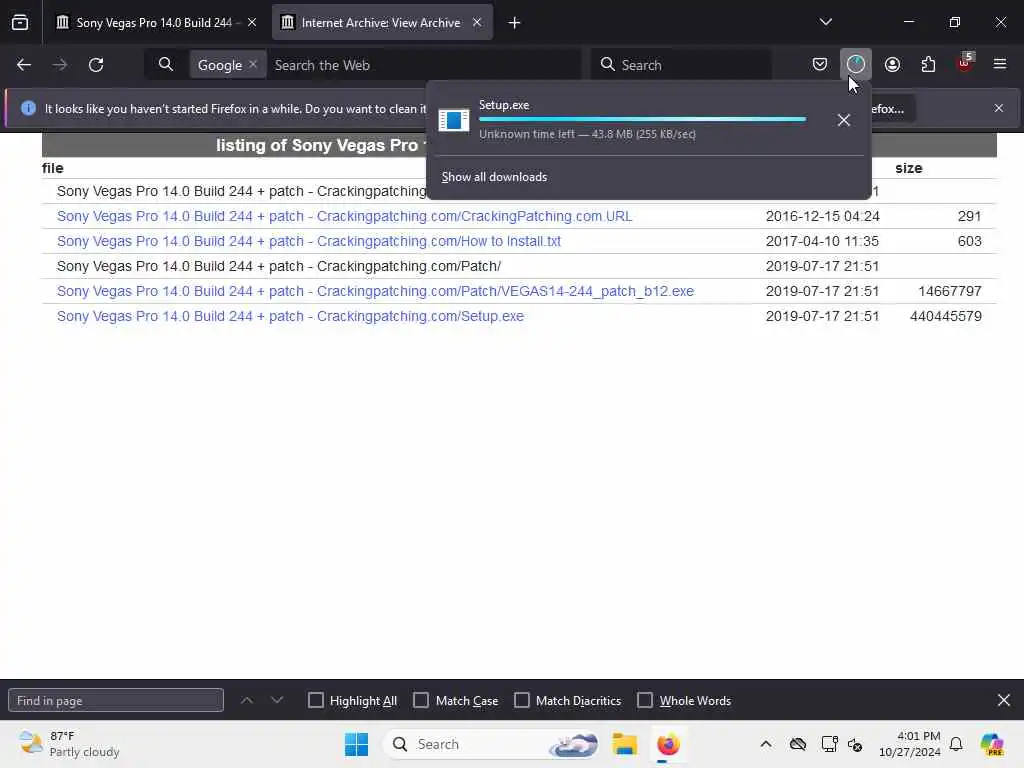Viewport: 1024px width, 768px height.
Task: Go to next find match arrow
Action: click(277, 700)
